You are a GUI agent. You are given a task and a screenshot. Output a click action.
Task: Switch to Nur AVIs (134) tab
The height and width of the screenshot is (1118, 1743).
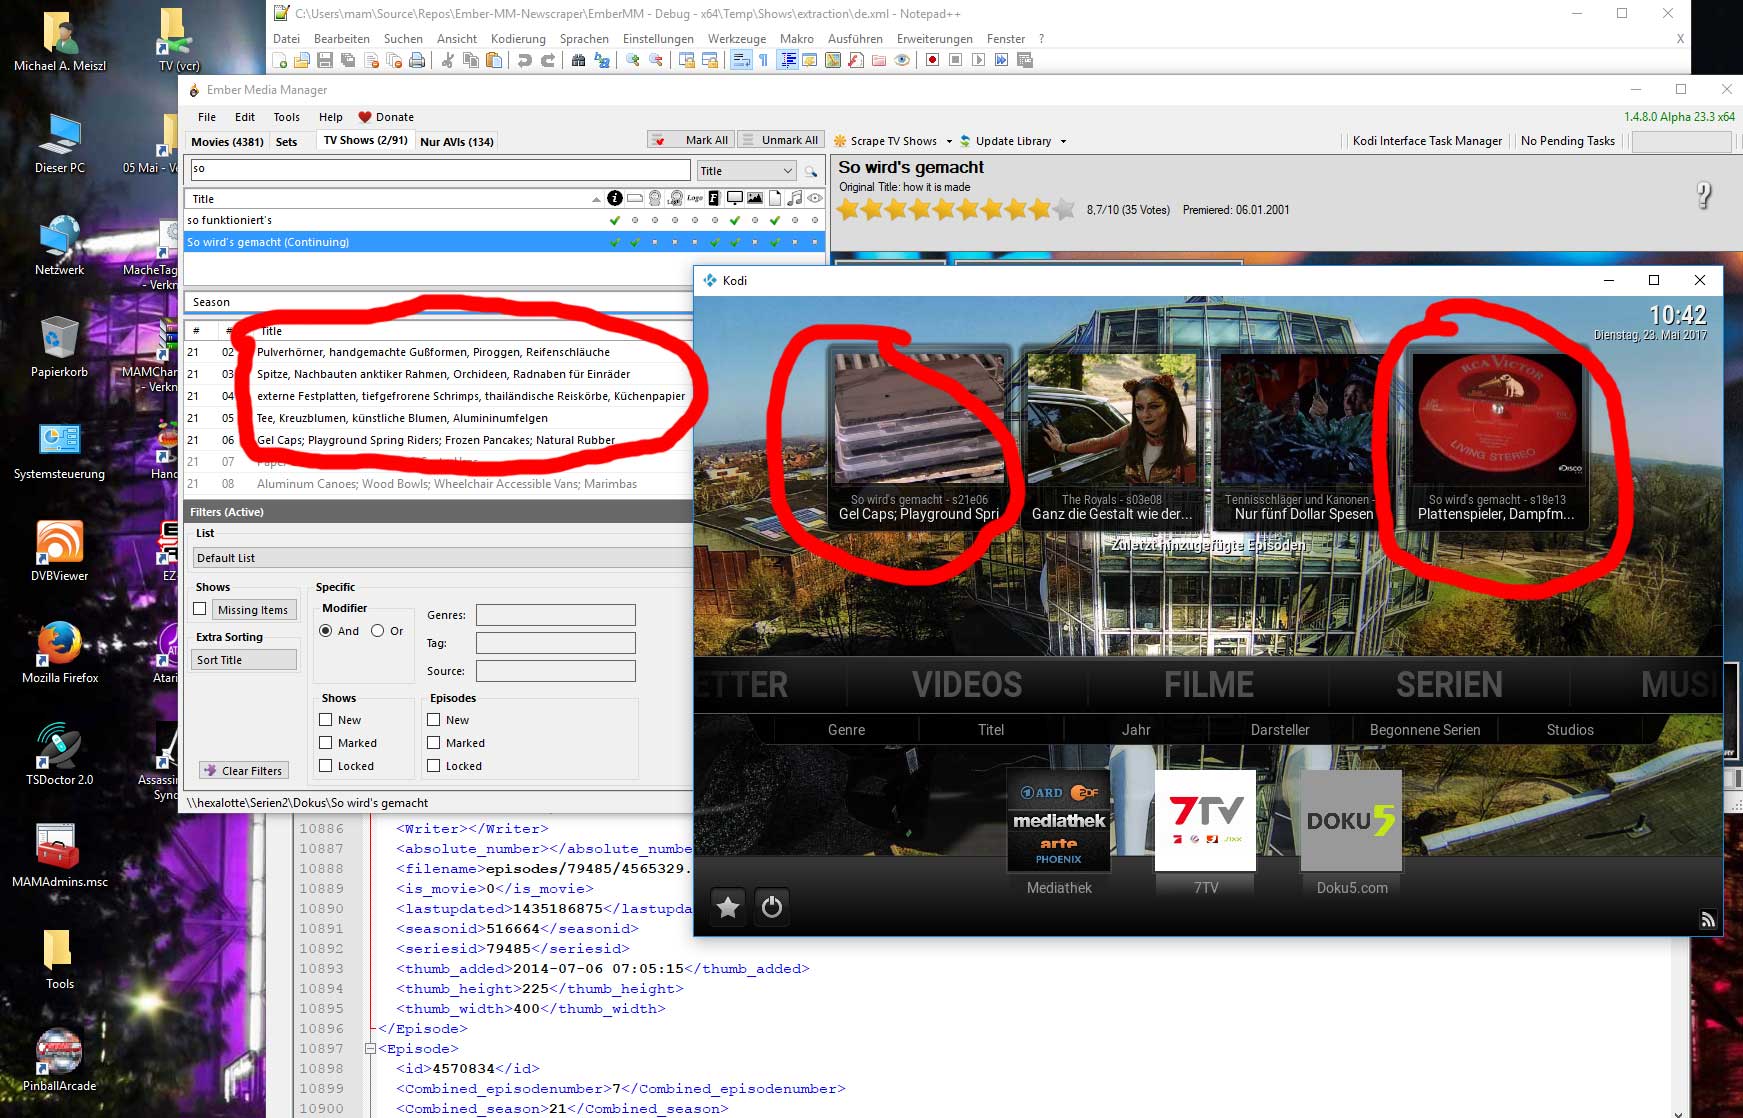[457, 142]
